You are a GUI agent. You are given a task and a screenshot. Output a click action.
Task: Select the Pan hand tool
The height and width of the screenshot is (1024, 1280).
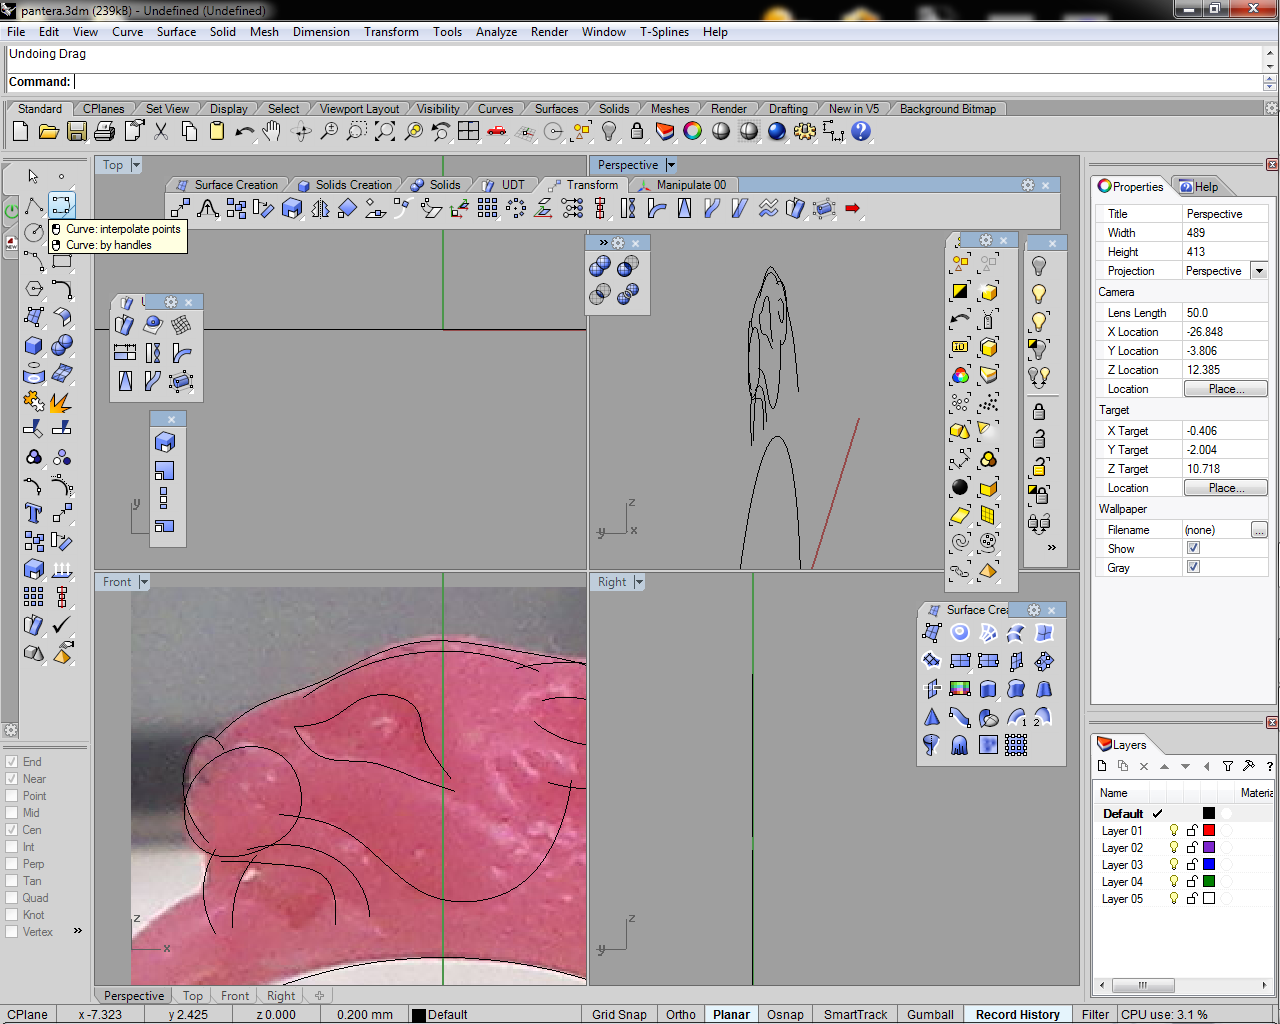[272, 131]
